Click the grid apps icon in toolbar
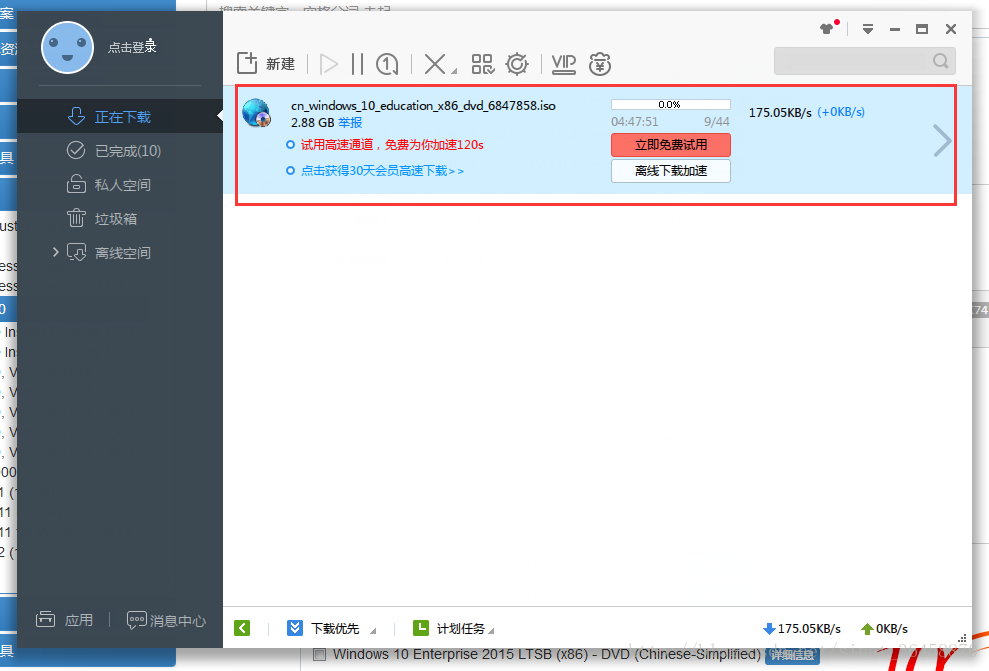 (x=483, y=64)
